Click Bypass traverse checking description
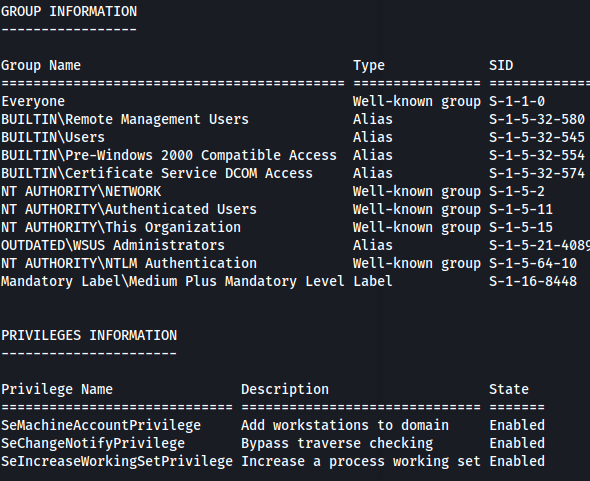Screen dimensions: 590x481 [x=337, y=444]
